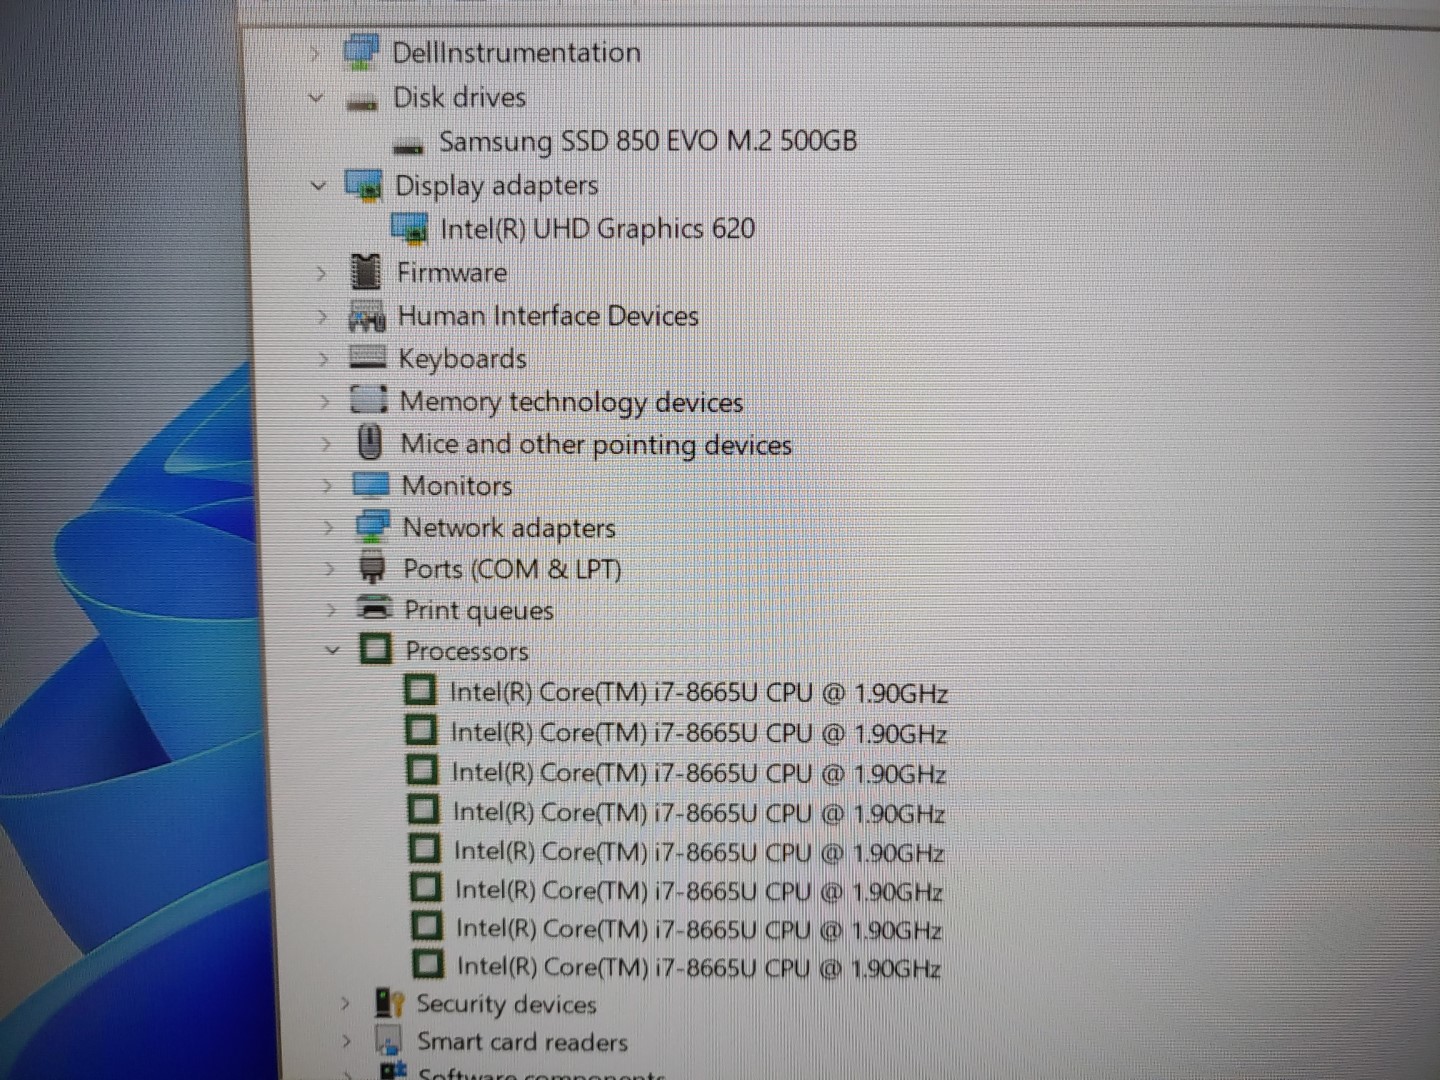
Task: Expand the Human Interface Devices node
Action: [321, 317]
